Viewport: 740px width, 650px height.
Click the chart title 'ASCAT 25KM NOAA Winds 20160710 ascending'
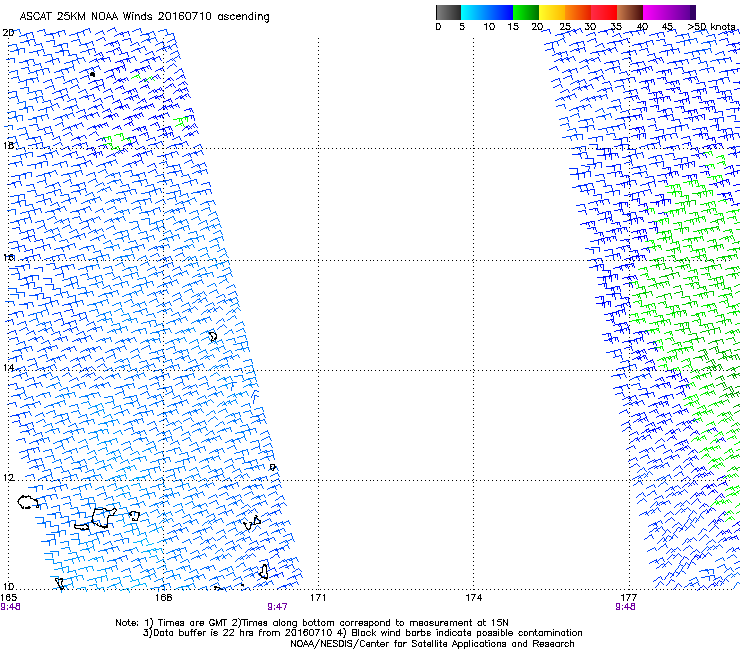pos(144,17)
